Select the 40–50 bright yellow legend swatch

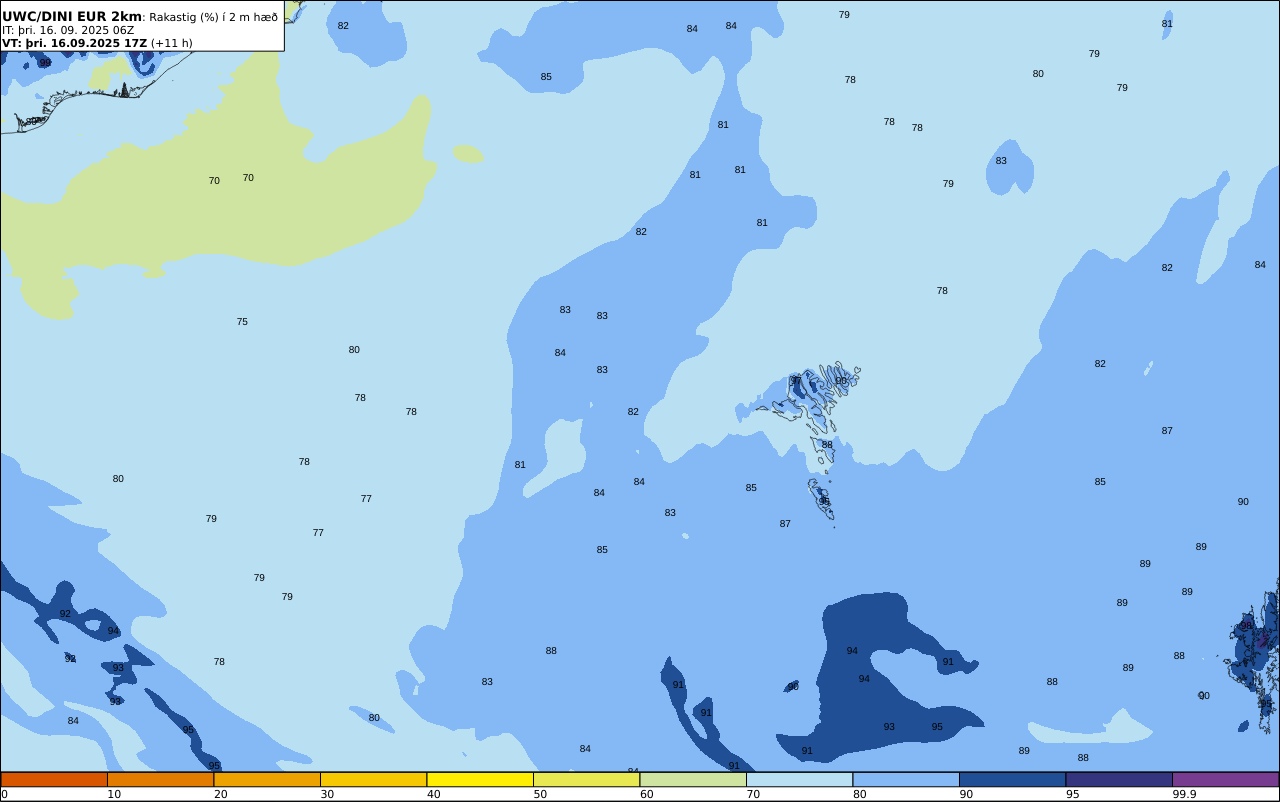pos(480,779)
